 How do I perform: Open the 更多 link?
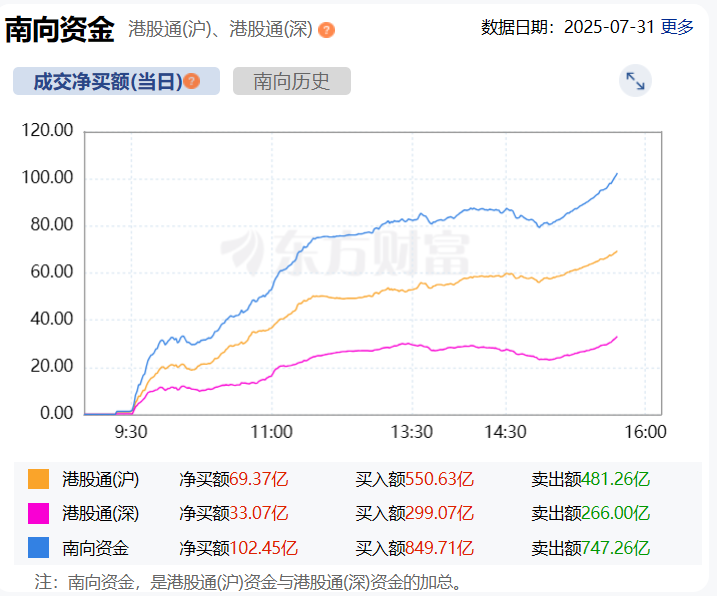(x=677, y=27)
